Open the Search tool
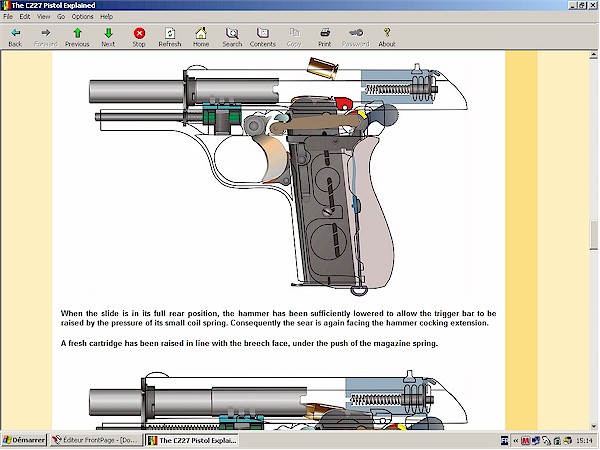The image size is (600, 450). click(x=232, y=38)
